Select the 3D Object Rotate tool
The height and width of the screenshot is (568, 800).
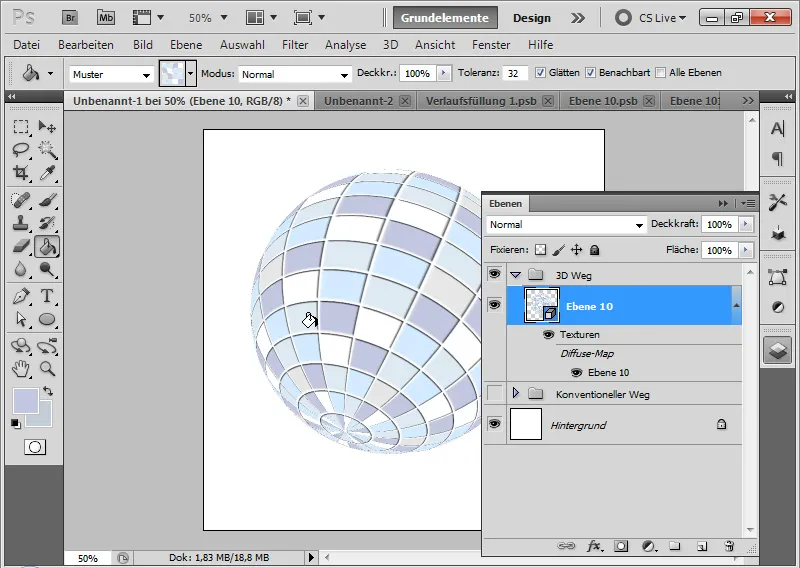[x=21, y=347]
